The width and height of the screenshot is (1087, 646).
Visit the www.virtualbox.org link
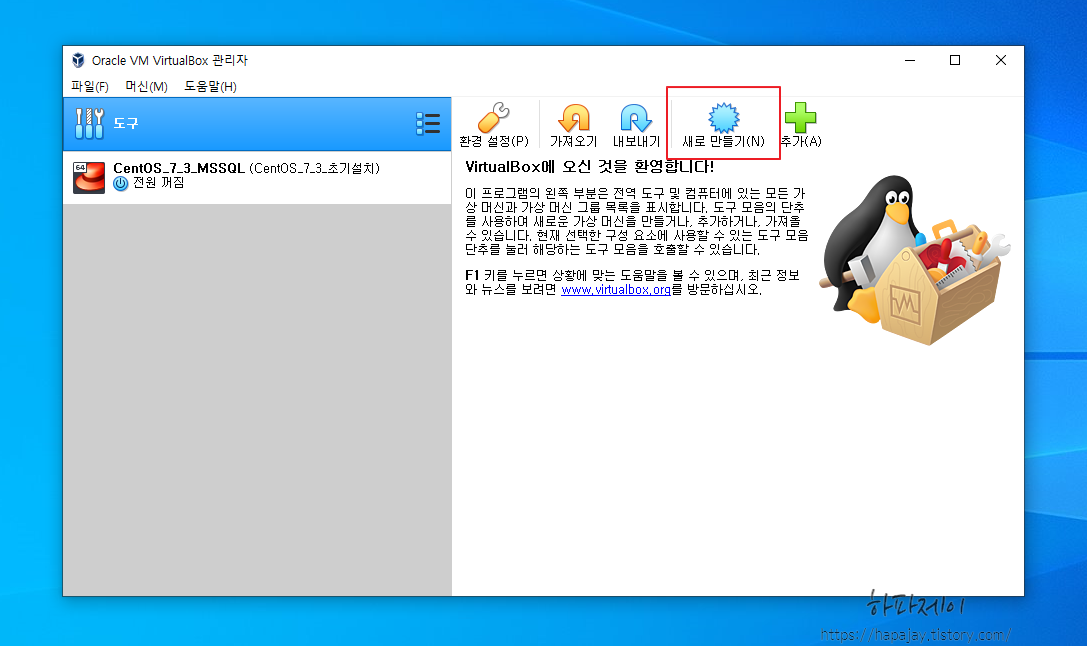click(616, 290)
